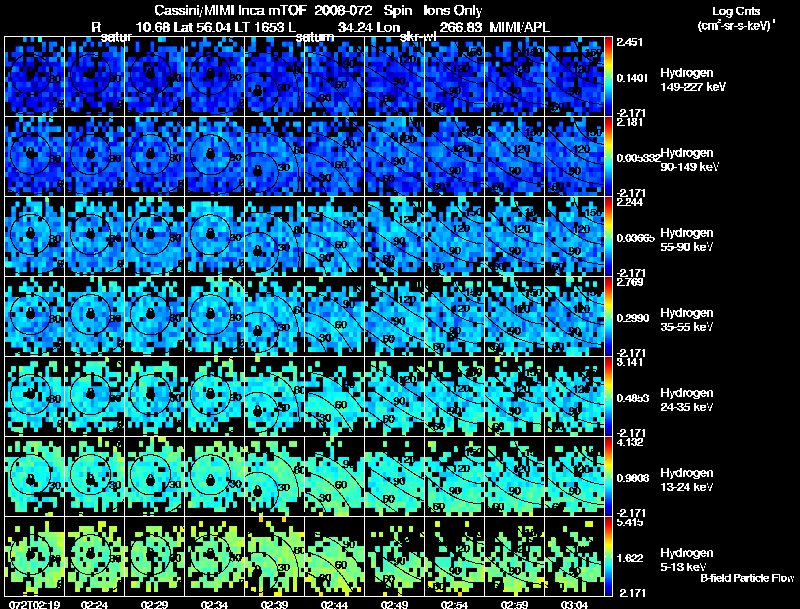Click the Ions Only title text

[453, 11]
